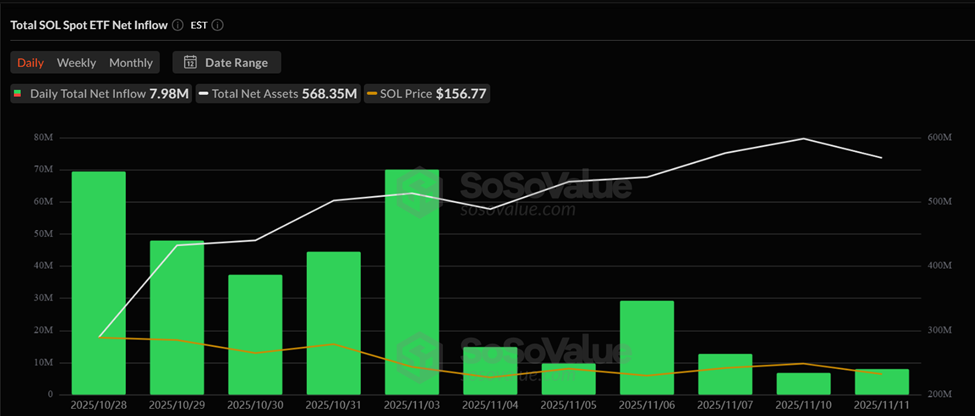Click the info icon beside the chart title
This screenshot has width=975, height=416.
[177, 25]
